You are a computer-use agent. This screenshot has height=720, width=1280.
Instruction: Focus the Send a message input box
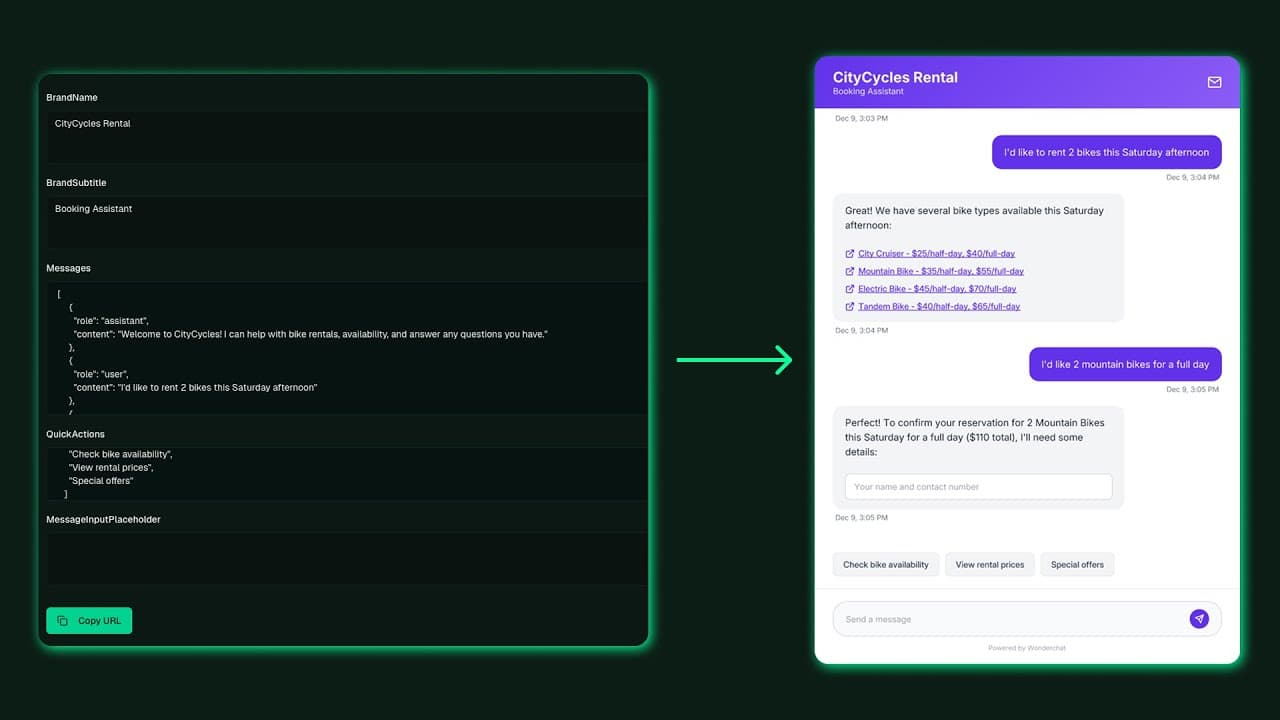point(1010,619)
